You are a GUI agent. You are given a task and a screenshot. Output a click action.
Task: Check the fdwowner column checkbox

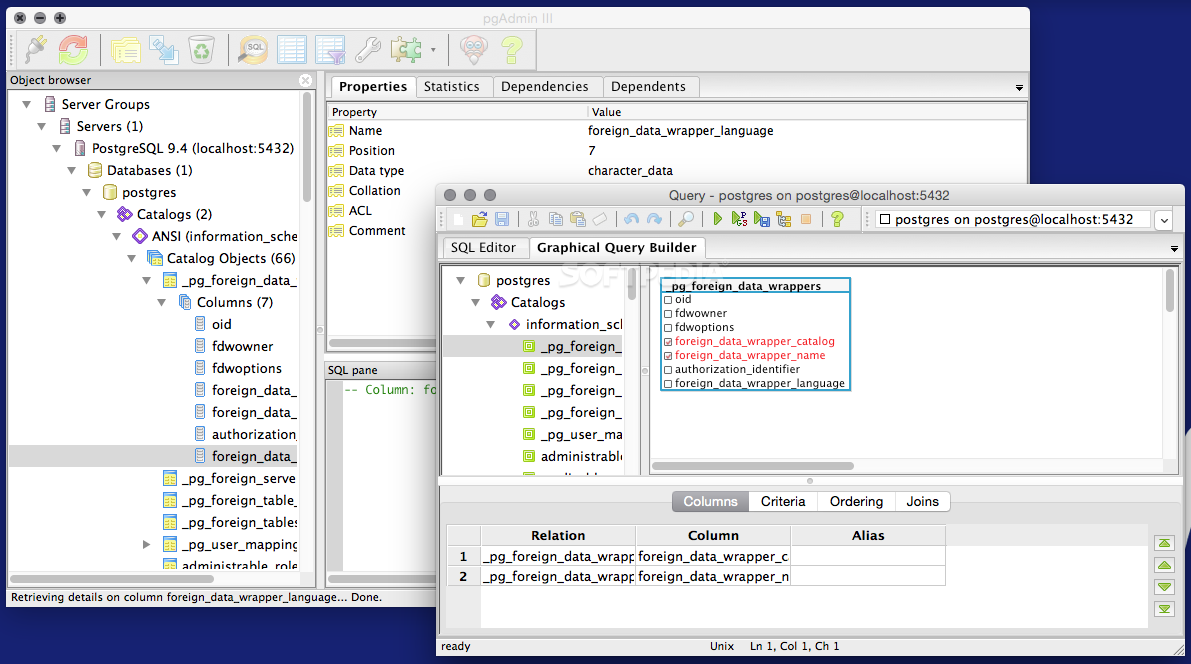point(668,314)
